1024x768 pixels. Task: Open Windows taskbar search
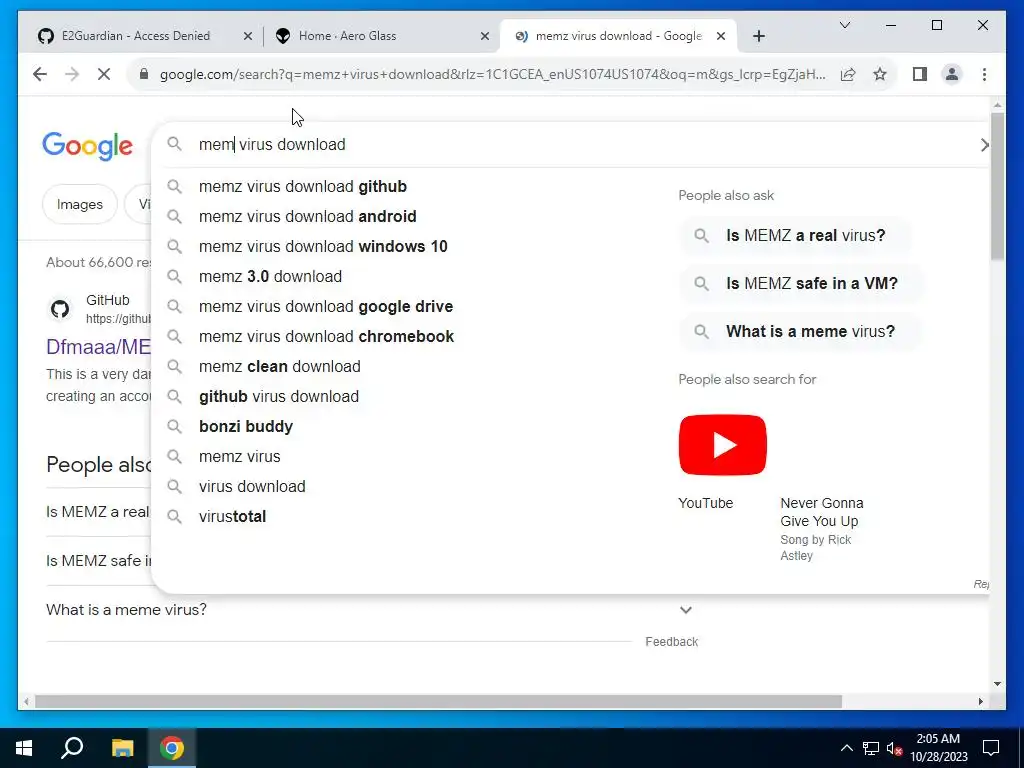tap(72, 748)
